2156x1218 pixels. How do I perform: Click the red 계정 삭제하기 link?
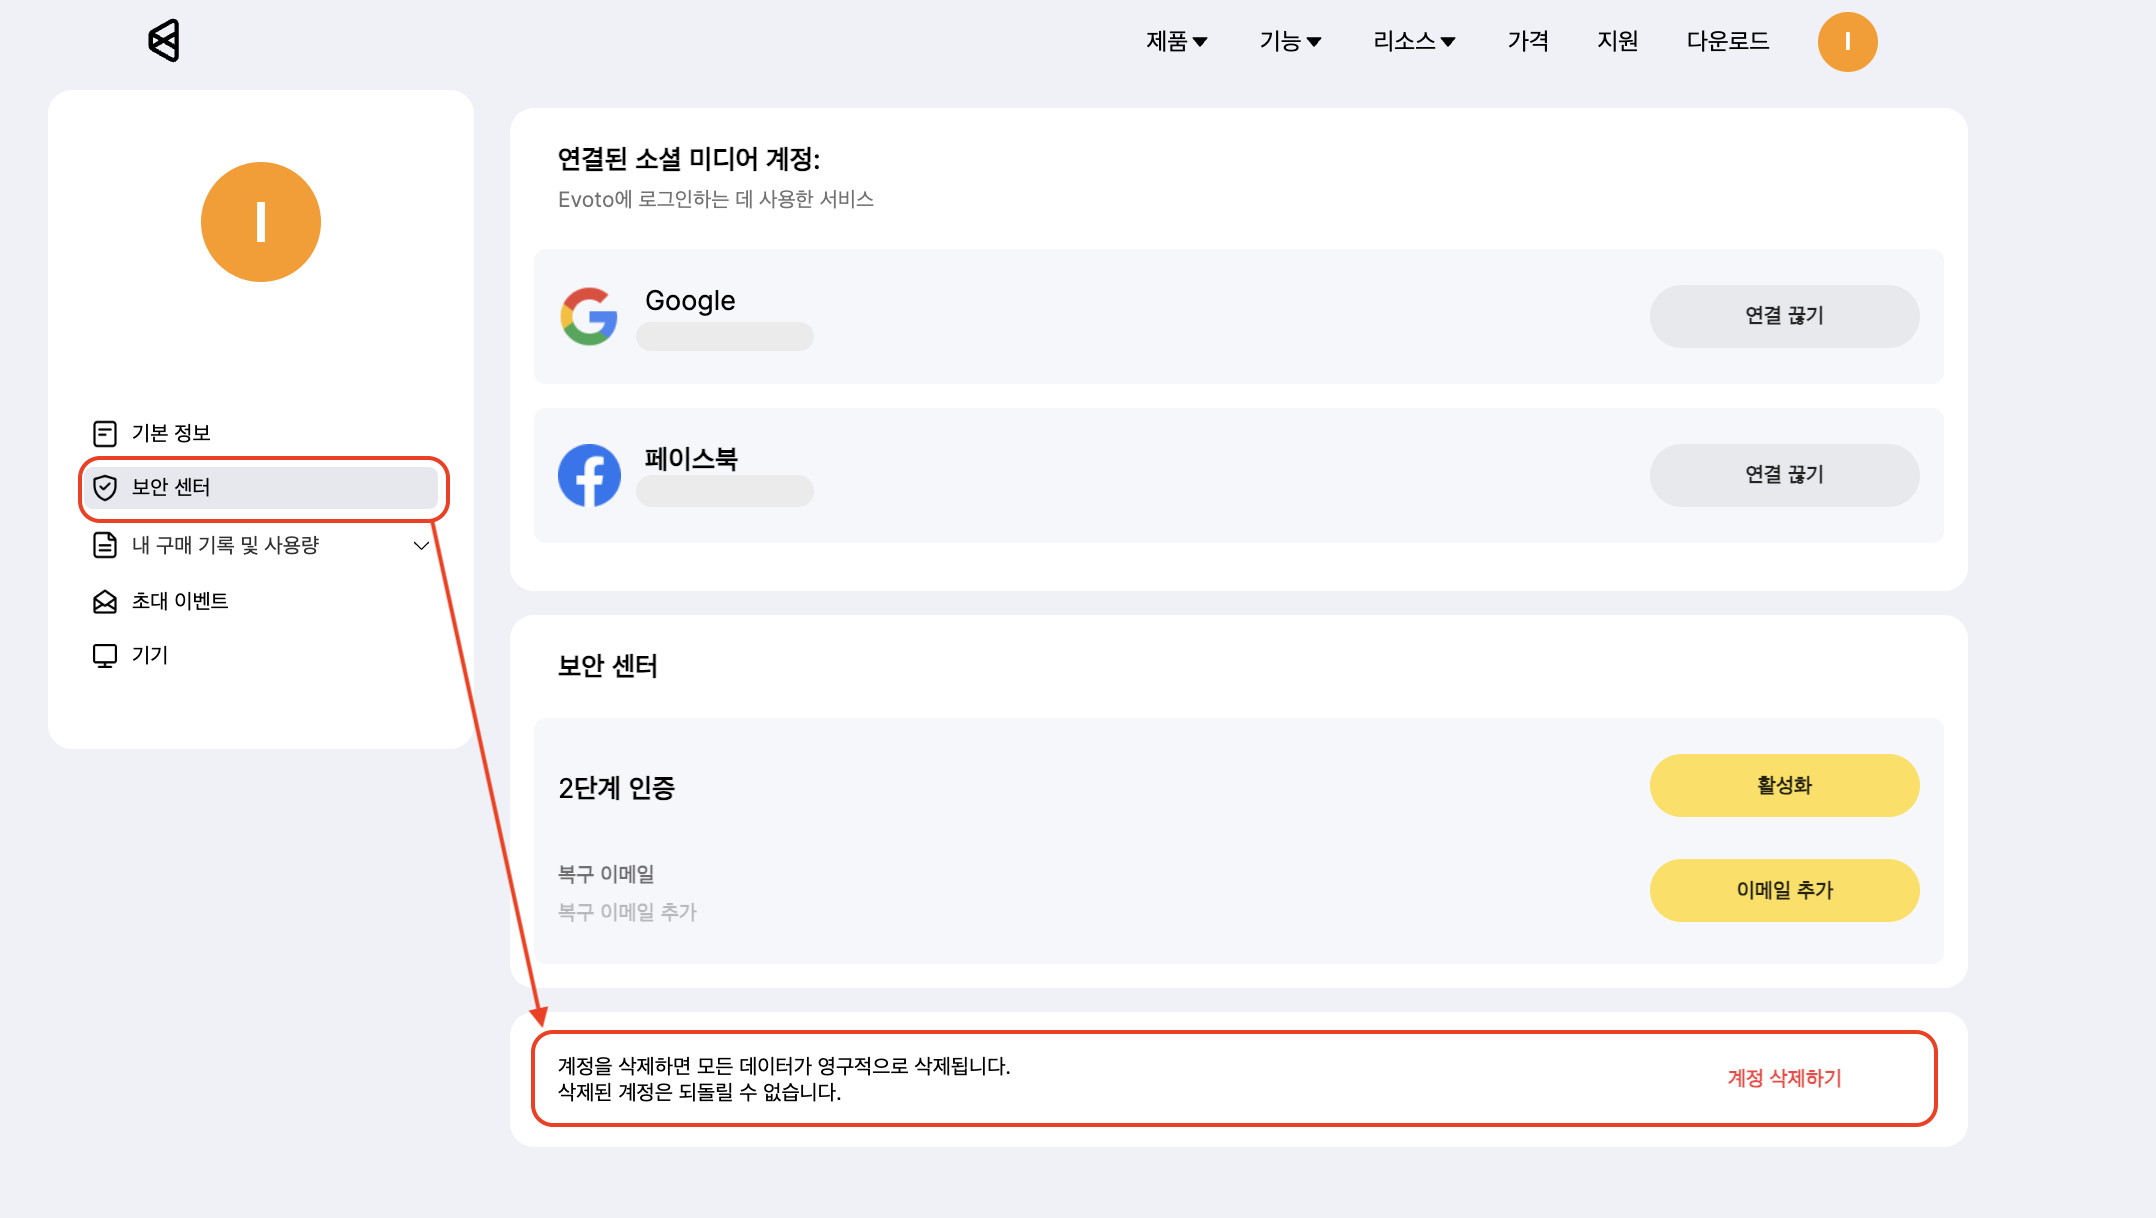[x=1784, y=1078]
